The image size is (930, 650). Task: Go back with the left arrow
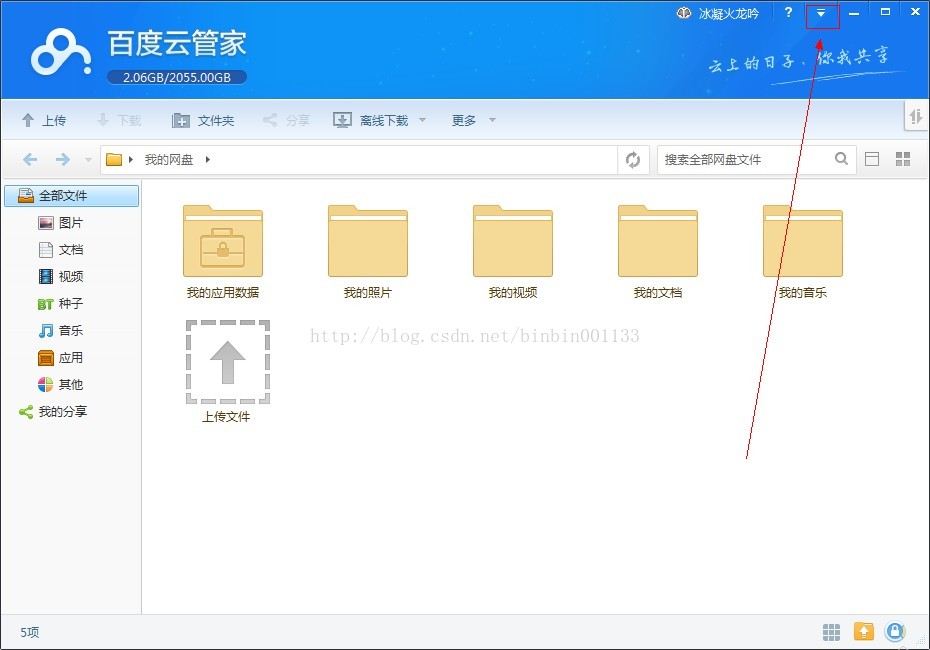(30, 159)
